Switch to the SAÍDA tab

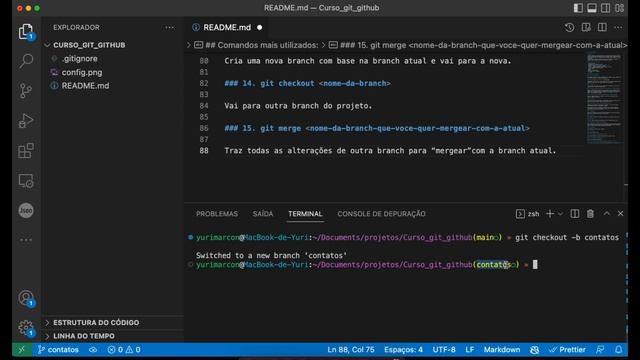tap(263, 214)
